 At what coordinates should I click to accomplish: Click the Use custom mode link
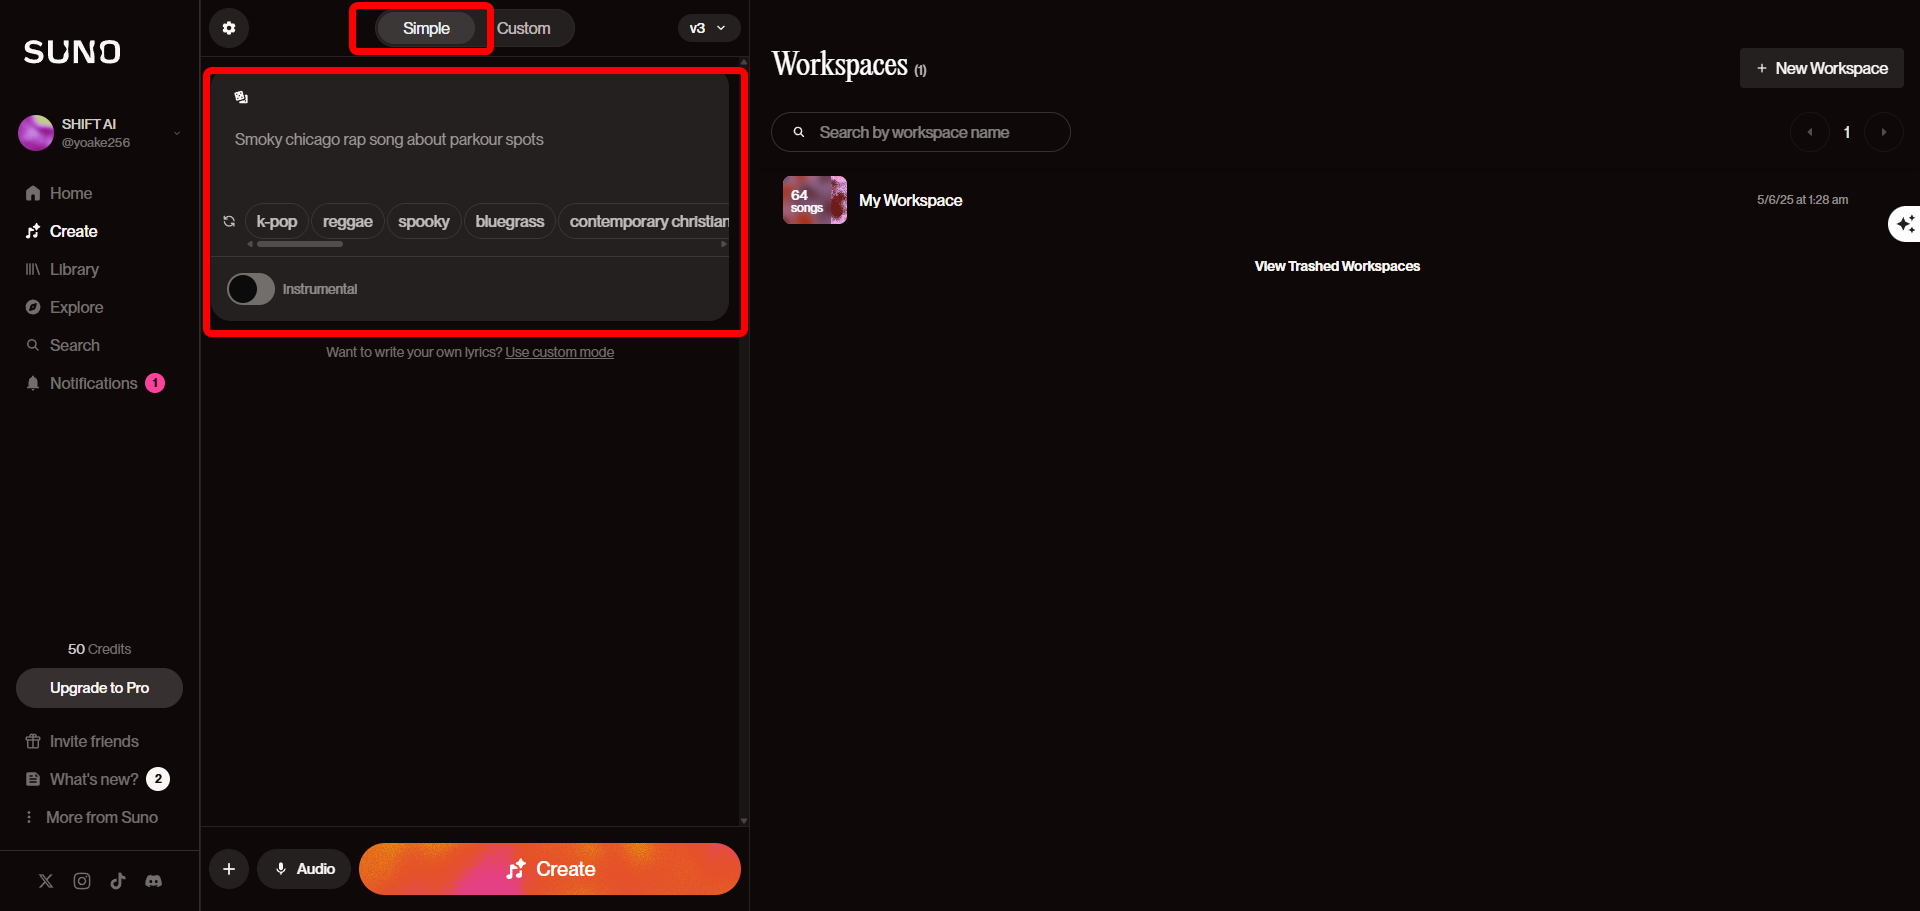559,352
